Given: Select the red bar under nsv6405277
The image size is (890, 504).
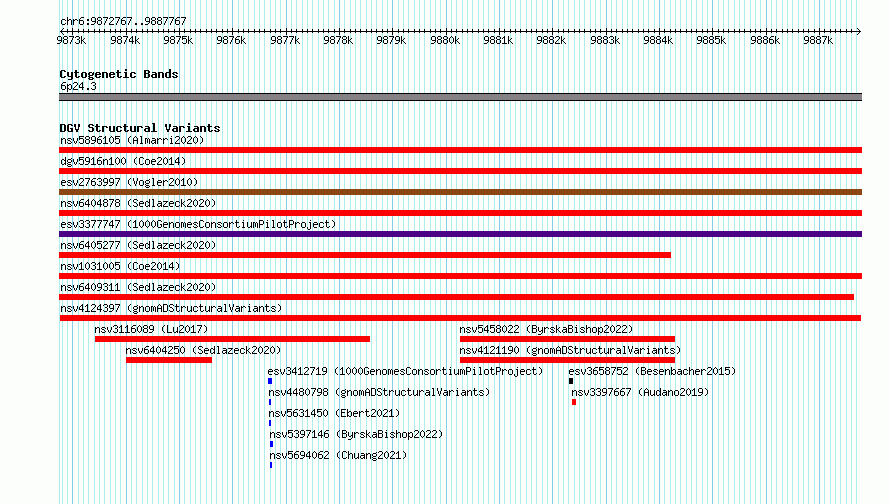Looking at the screenshot, I should click(365, 255).
